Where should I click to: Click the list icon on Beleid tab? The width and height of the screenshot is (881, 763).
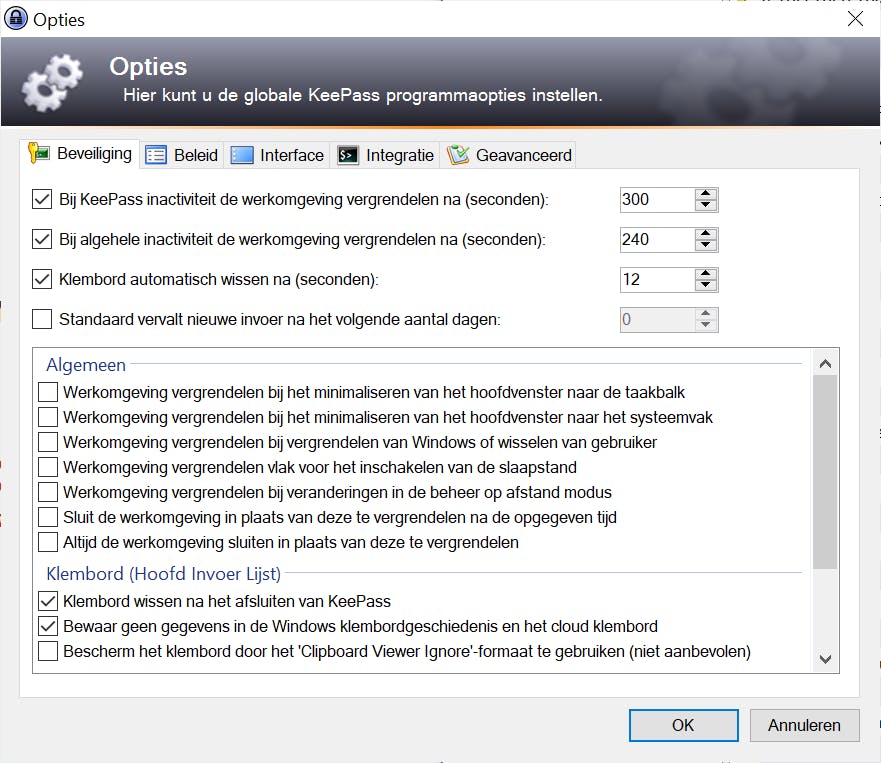pyautogui.click(x=156, y=155)
